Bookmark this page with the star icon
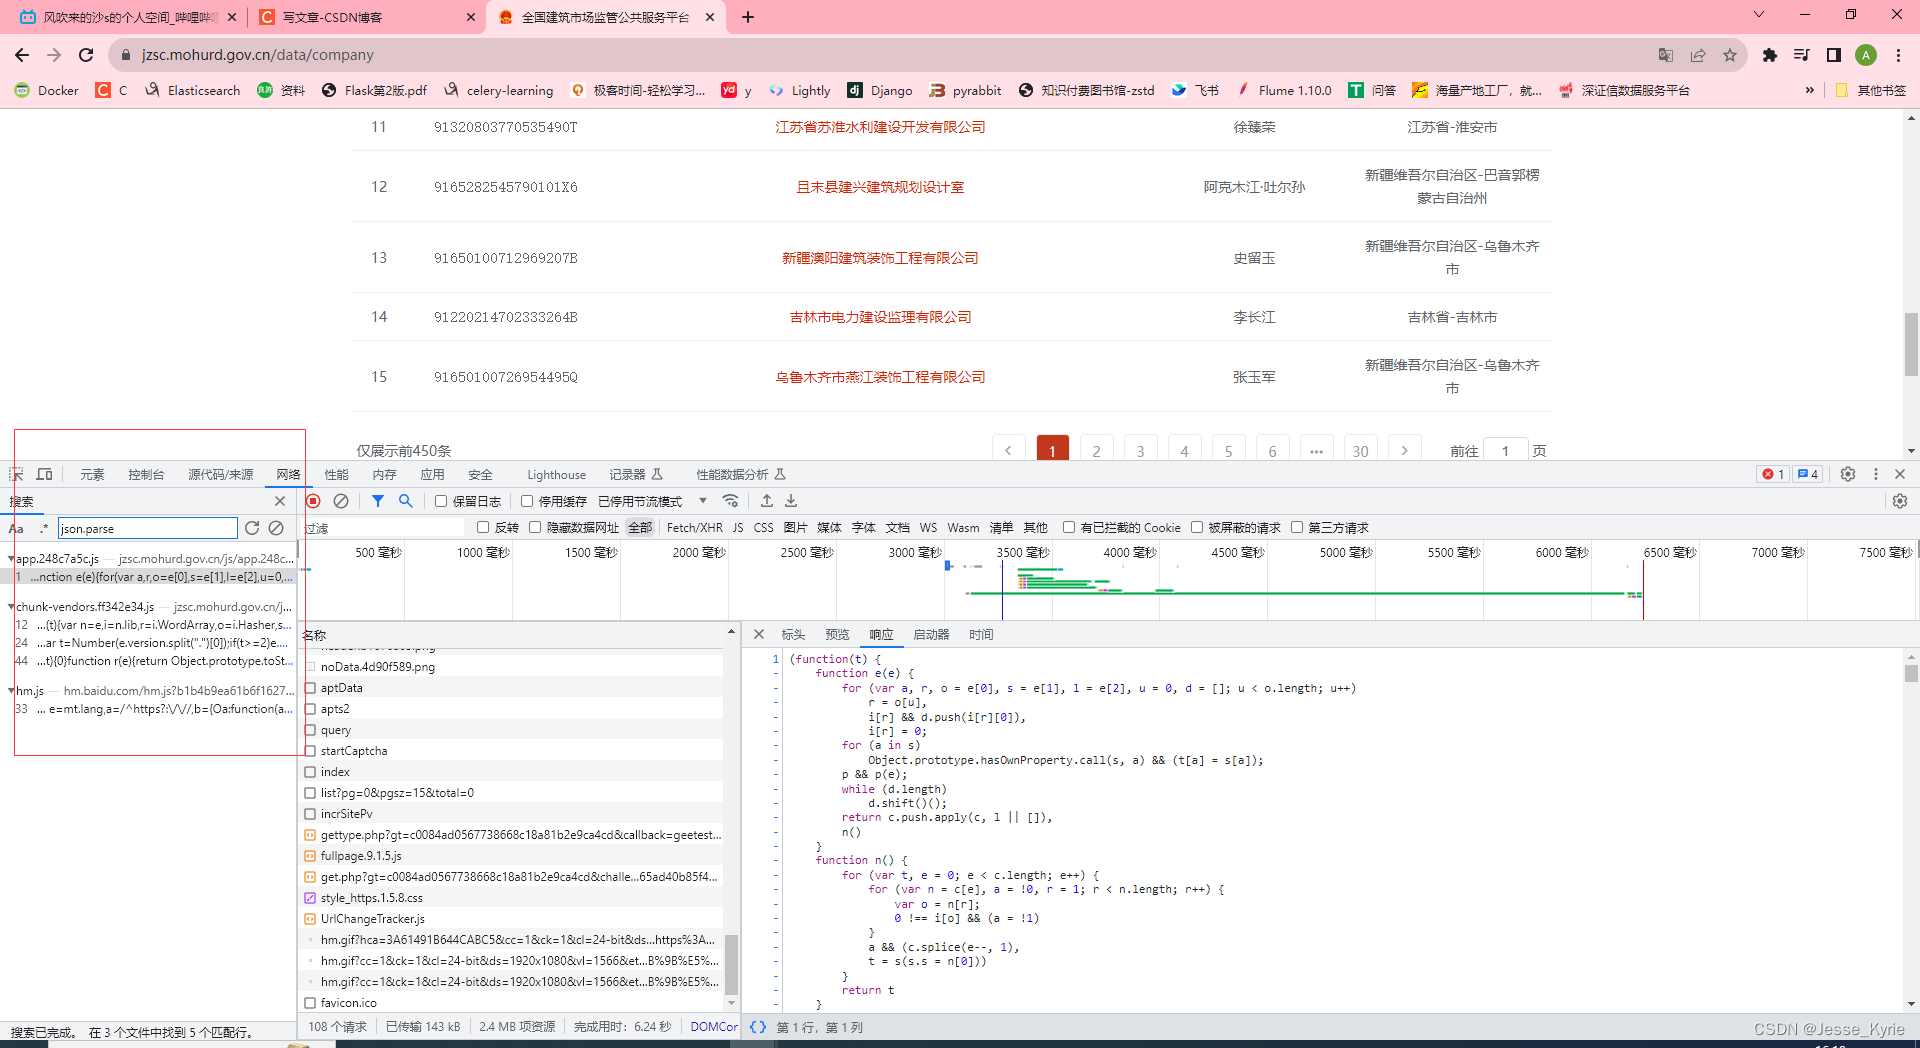 pyautogui.click(x=1730, y=55)
